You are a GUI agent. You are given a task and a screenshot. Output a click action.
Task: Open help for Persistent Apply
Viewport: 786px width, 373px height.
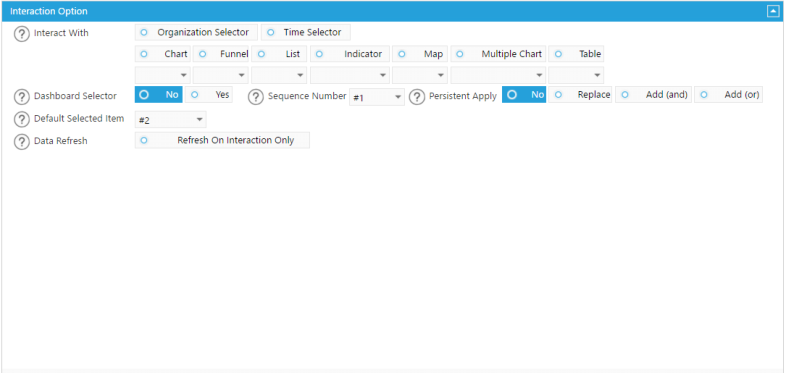coord(417,96)
